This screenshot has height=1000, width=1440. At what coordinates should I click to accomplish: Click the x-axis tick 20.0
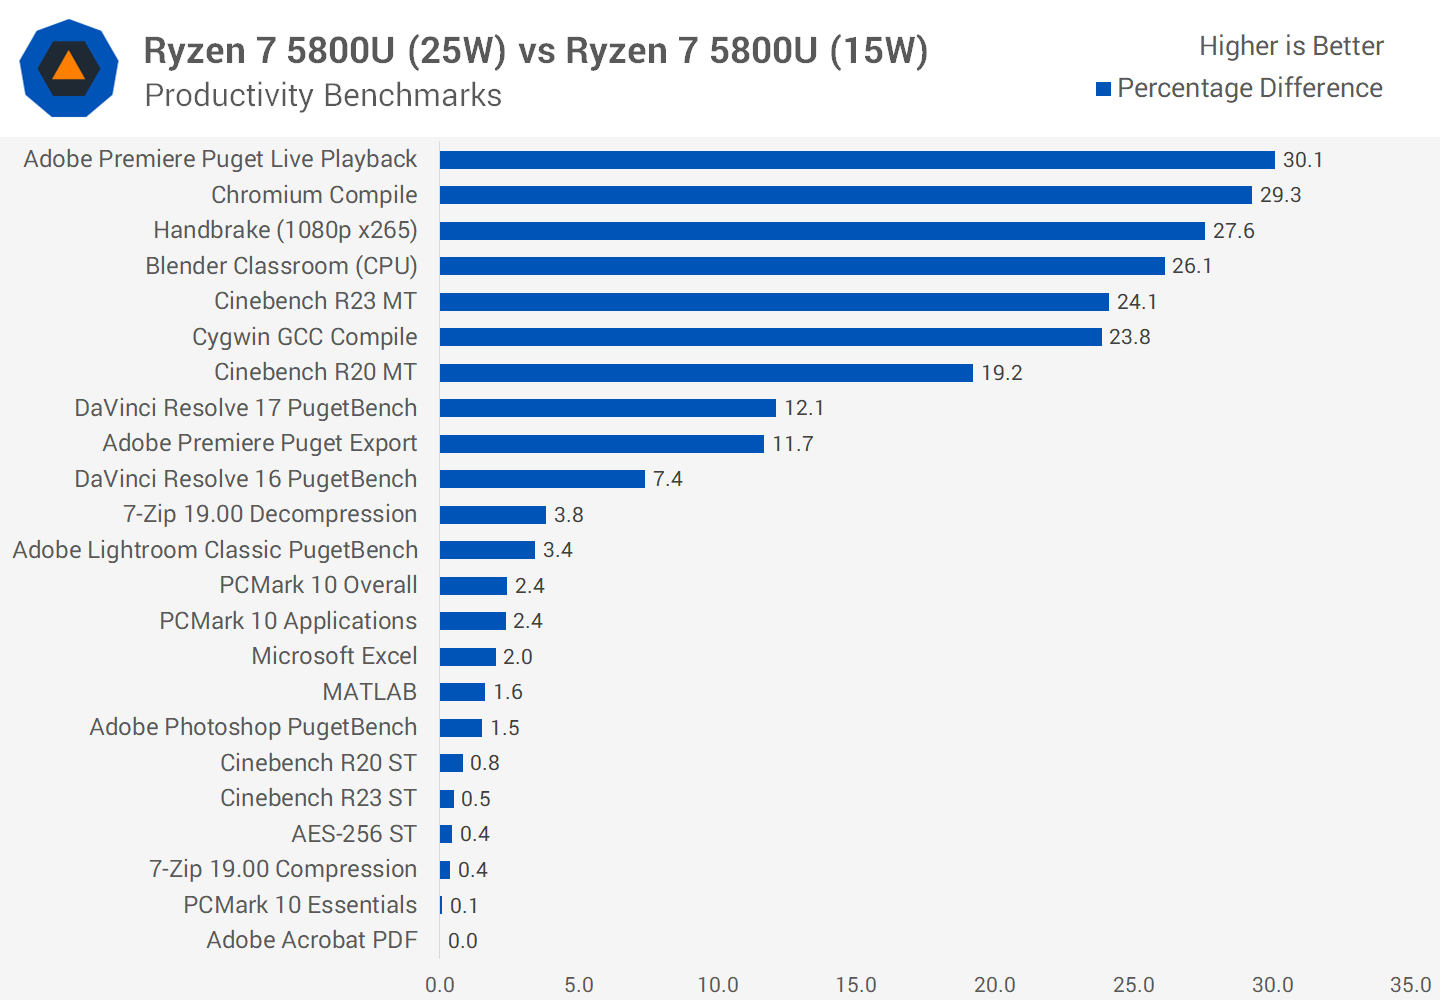click(995, 985)
